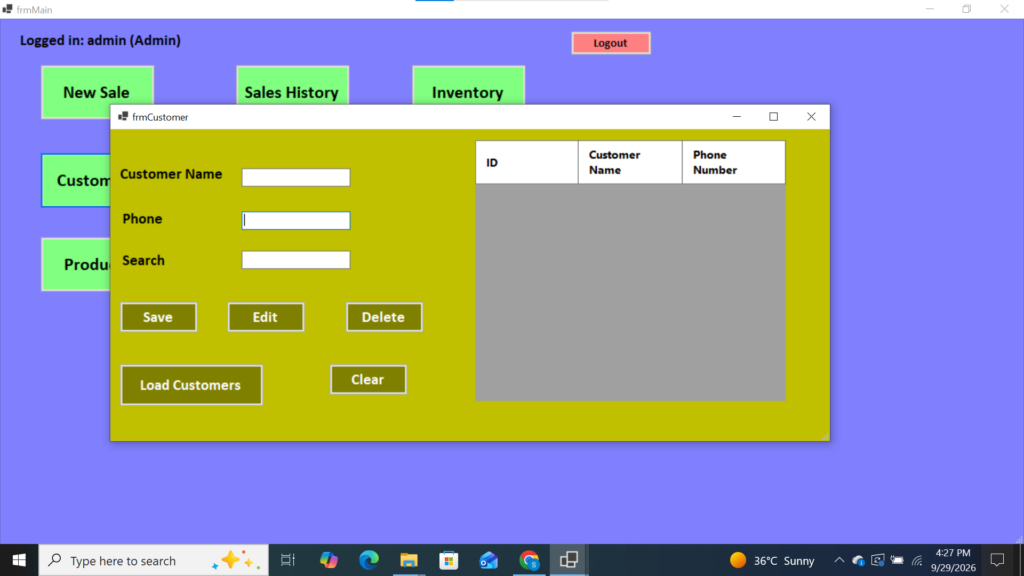Open Inventory in the frmMain window
1024x576 pixels.
(x=468, y=85)
